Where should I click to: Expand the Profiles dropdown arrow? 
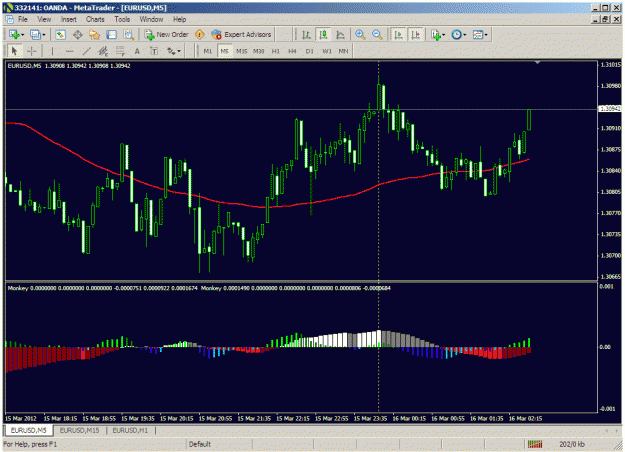[x=44, y=35]
